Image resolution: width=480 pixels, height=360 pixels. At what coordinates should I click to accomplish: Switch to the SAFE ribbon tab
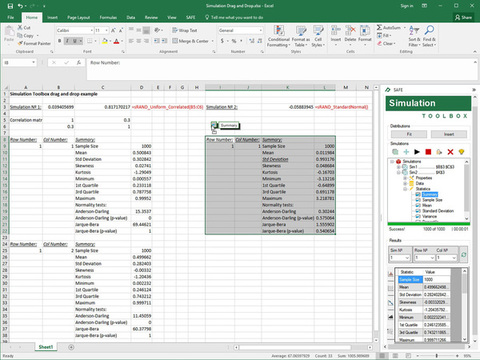[x=191, y=17]
